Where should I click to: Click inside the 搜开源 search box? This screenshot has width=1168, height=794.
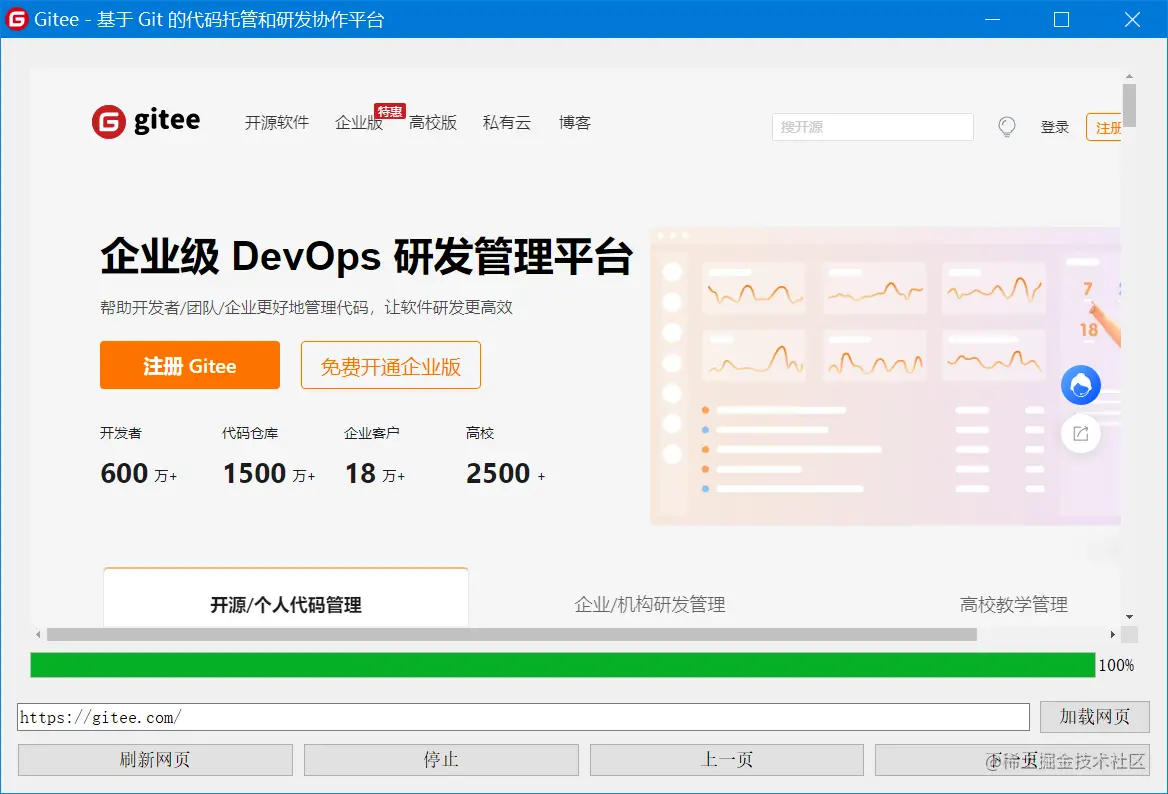[x=872, y=127]
